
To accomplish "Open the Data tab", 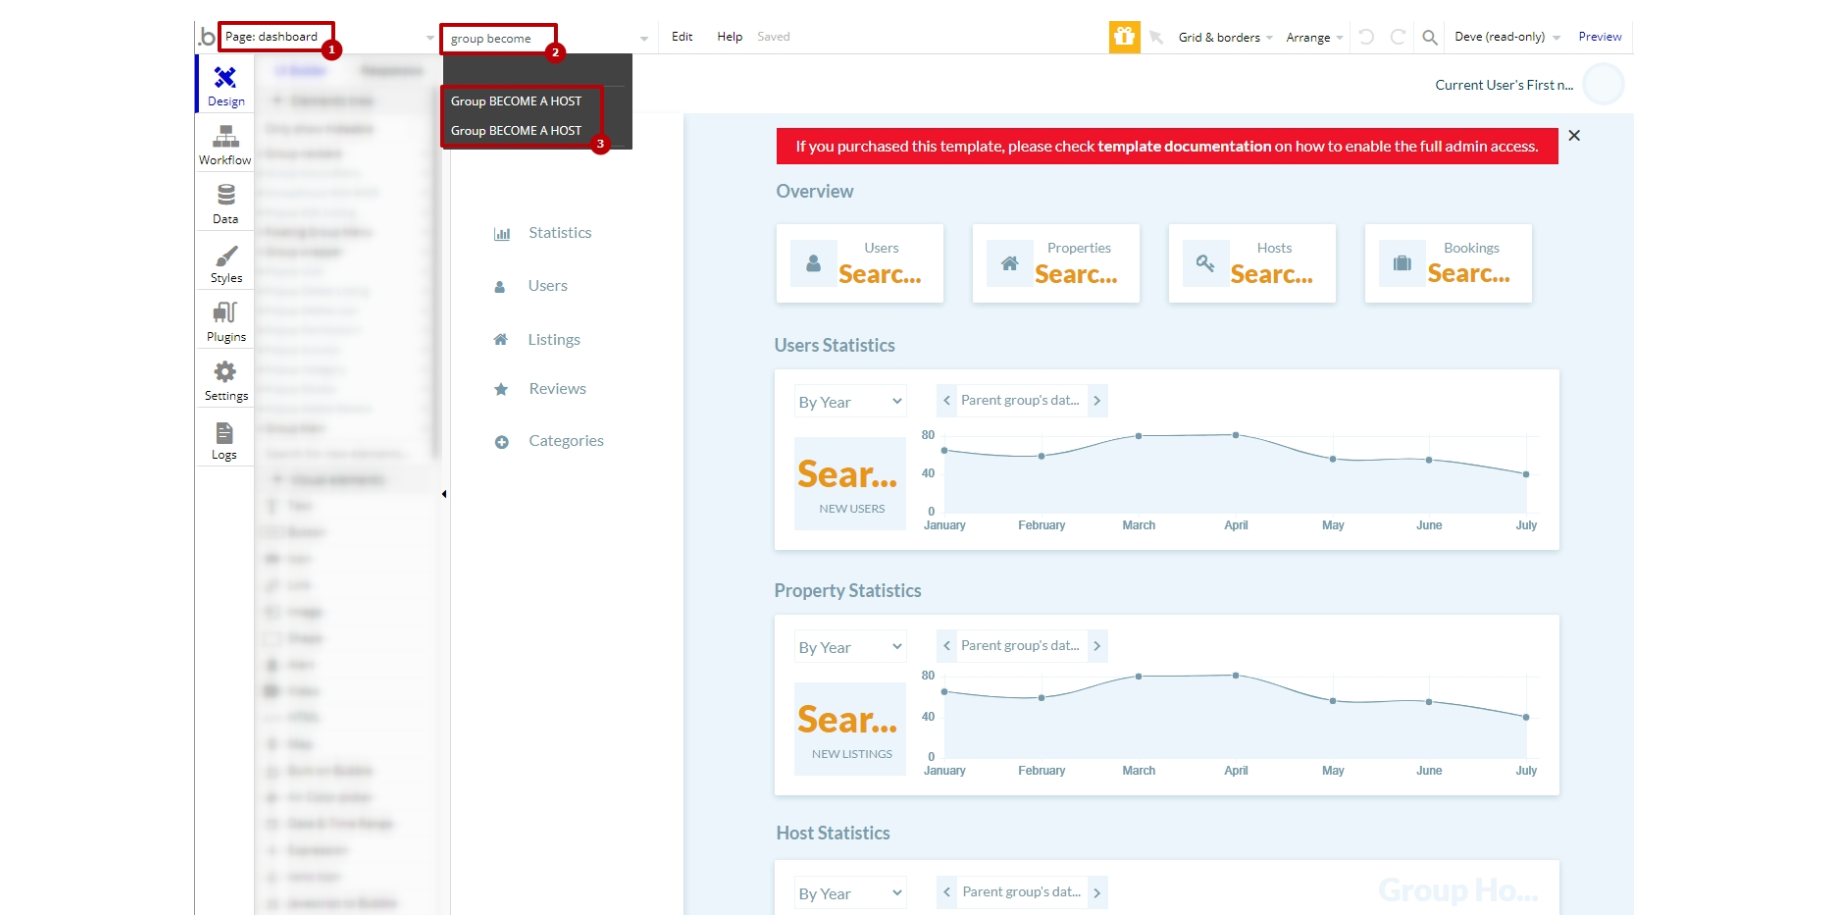I will coord(226,203).
